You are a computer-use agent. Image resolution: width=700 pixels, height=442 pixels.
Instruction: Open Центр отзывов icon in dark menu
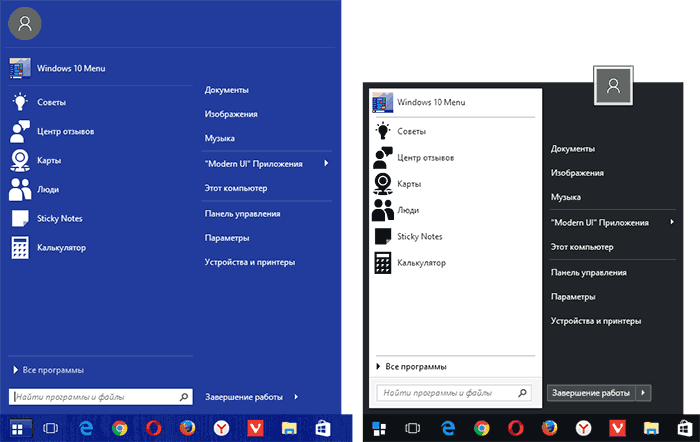(383, 157)
